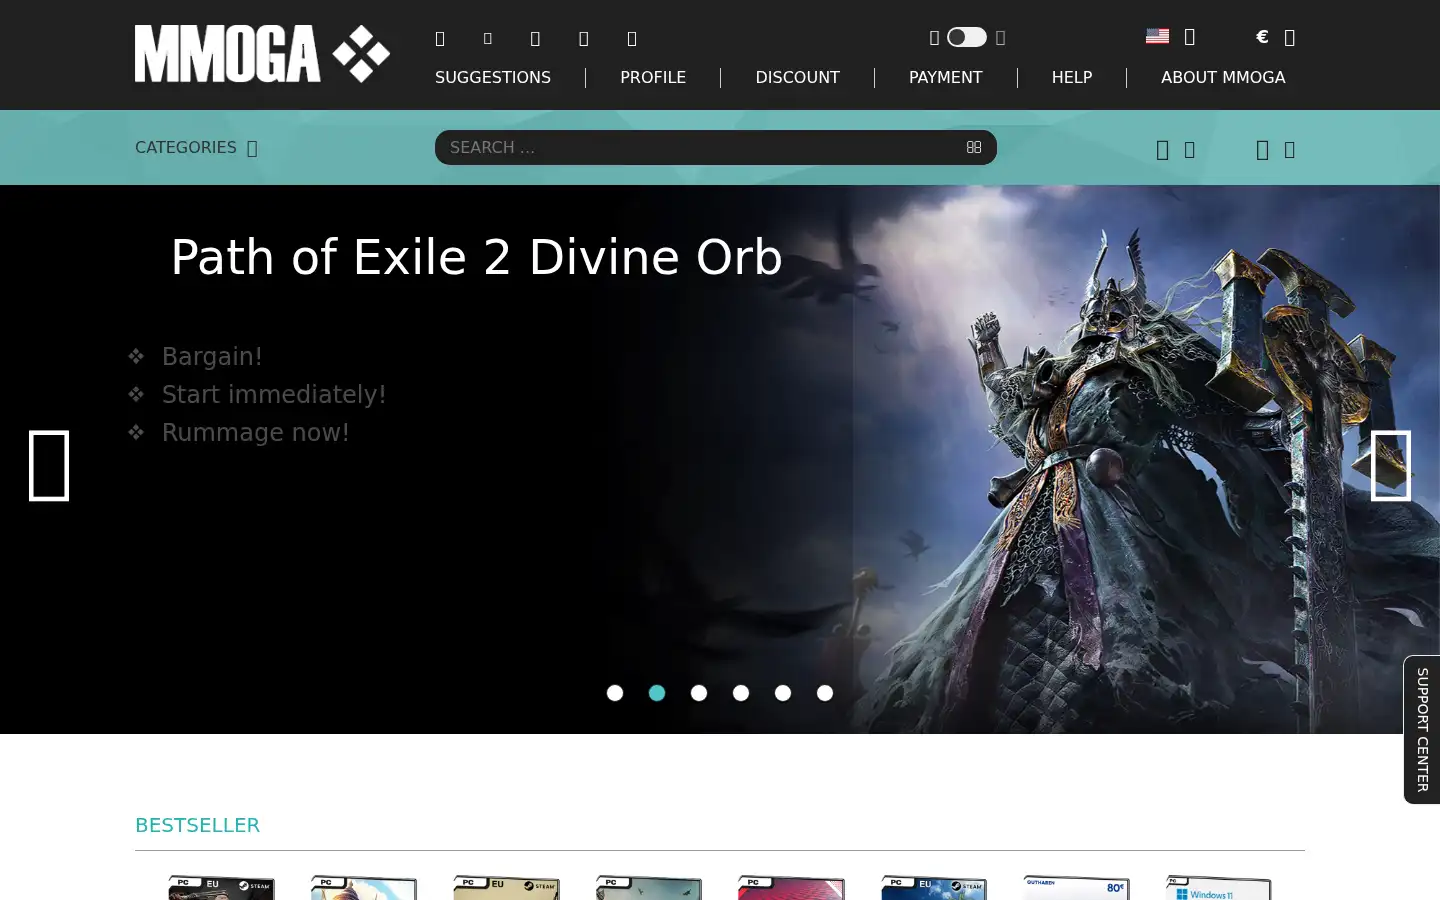Click the 'Rummage now!' banner text
1440x900 pixels.
pyautogui.click(x=256, y=433)
